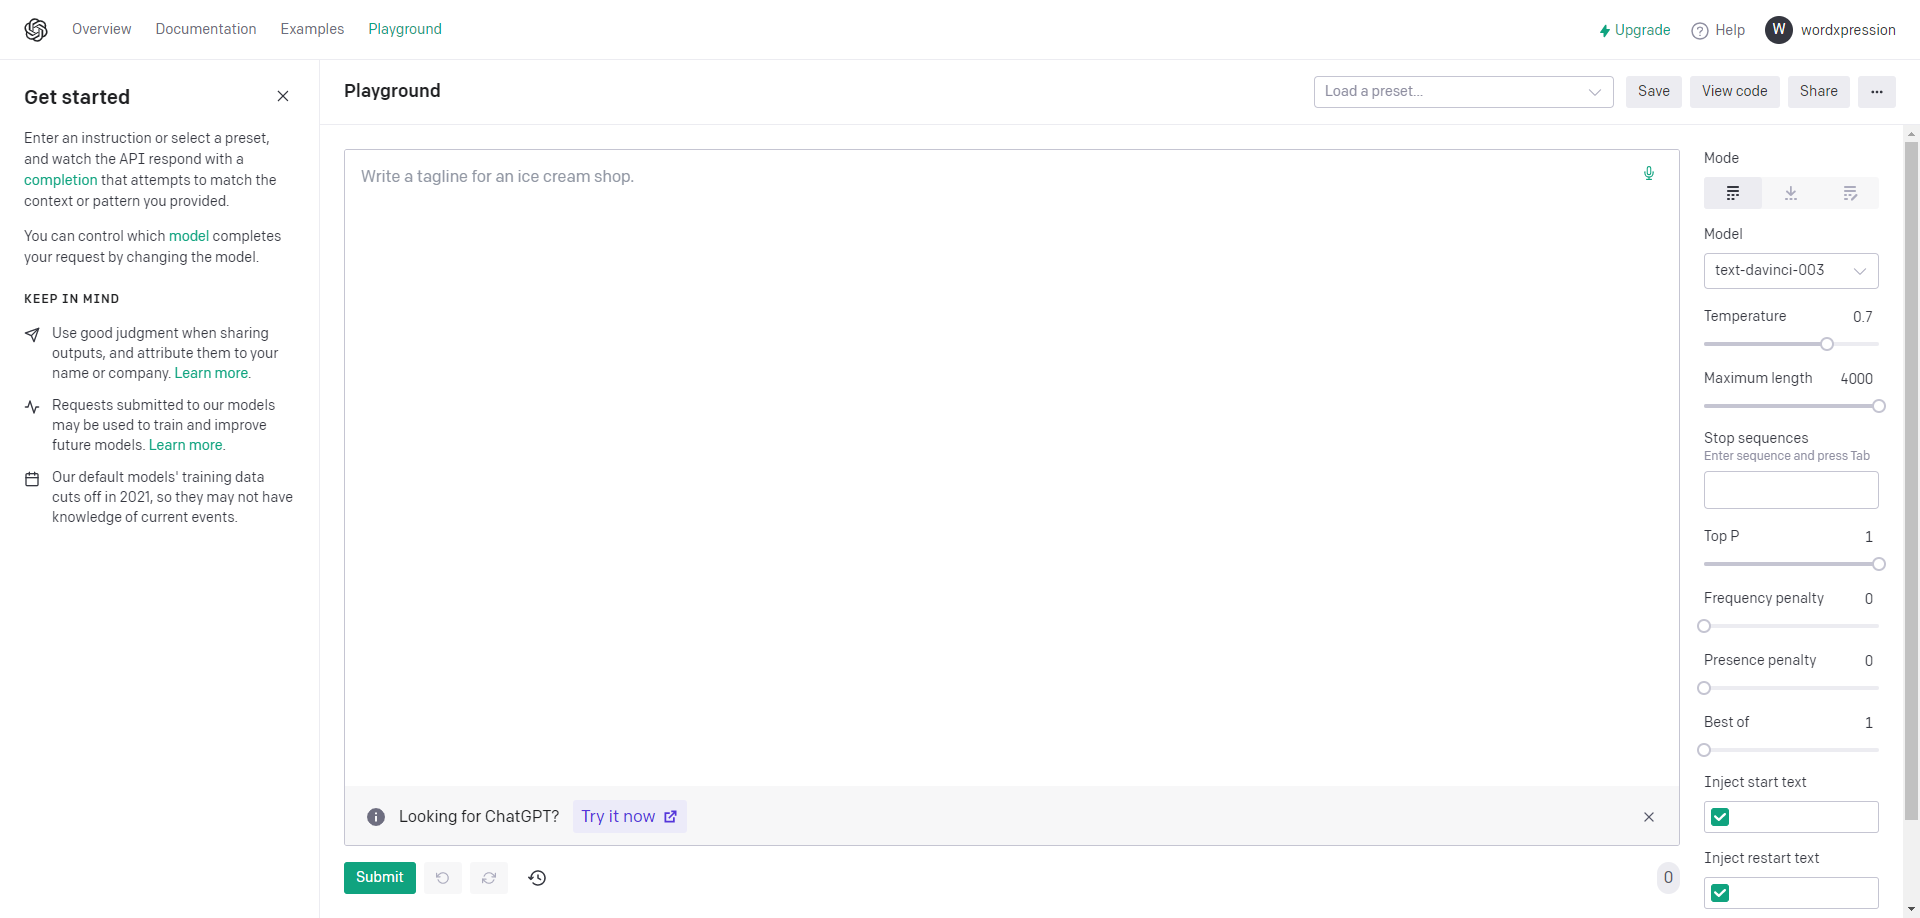The image size is (1920, 918).
Task: Go to Overview tab
Action: [x=102, y=29]
